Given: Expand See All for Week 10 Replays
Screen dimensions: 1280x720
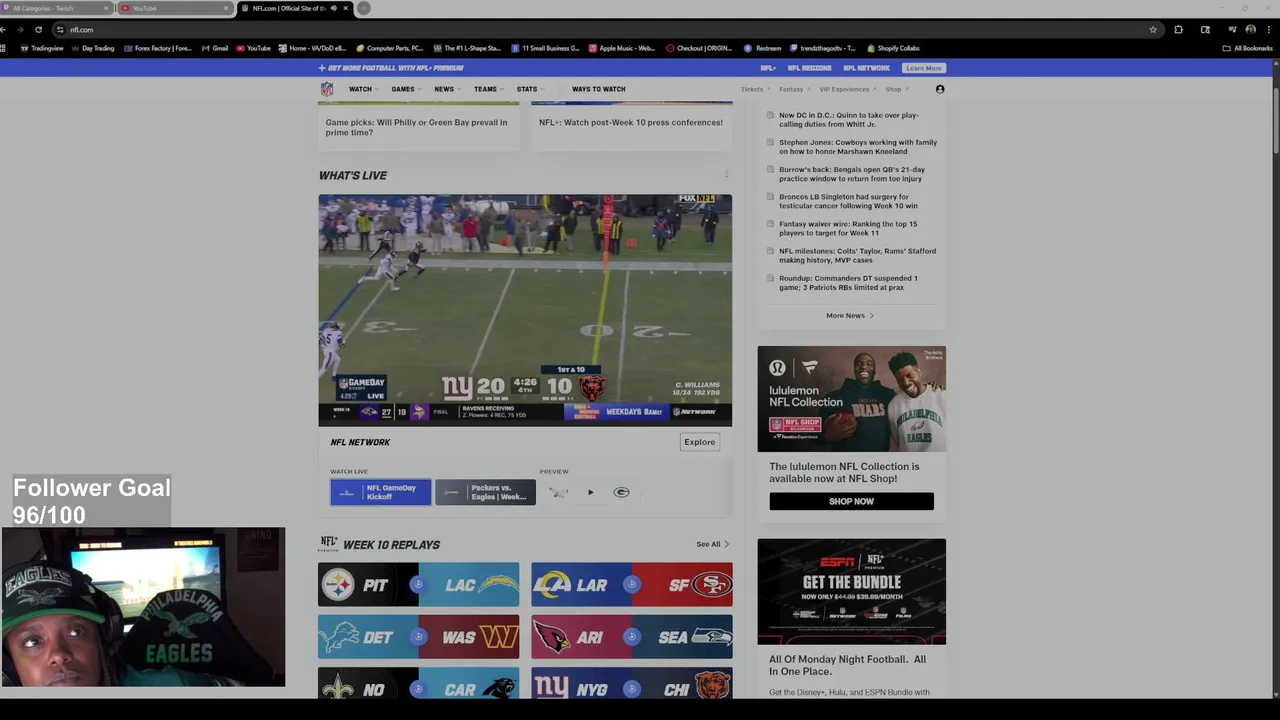Looking at the screenshot, I should click(x=712, y=544).
